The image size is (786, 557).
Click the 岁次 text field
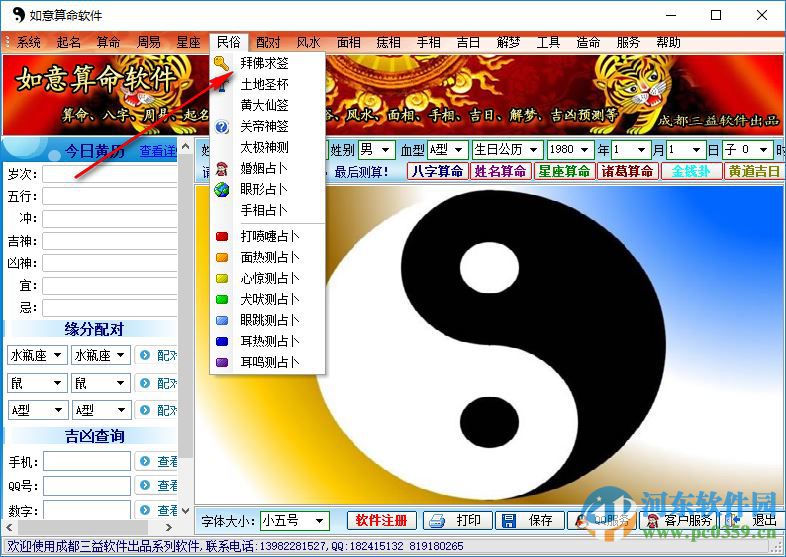coord(110,174)
